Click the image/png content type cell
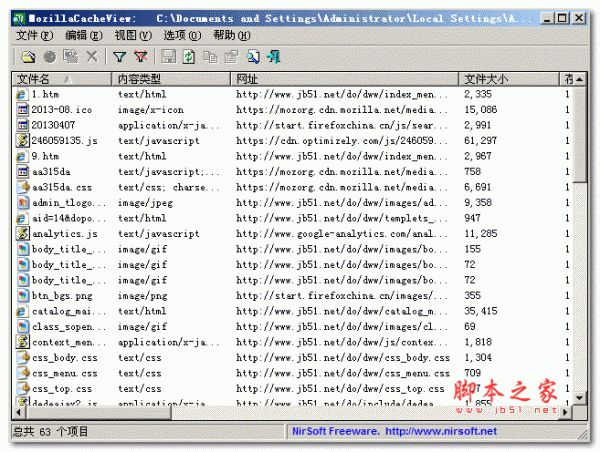Screen dimensions: 600x452 coord(142,295)
